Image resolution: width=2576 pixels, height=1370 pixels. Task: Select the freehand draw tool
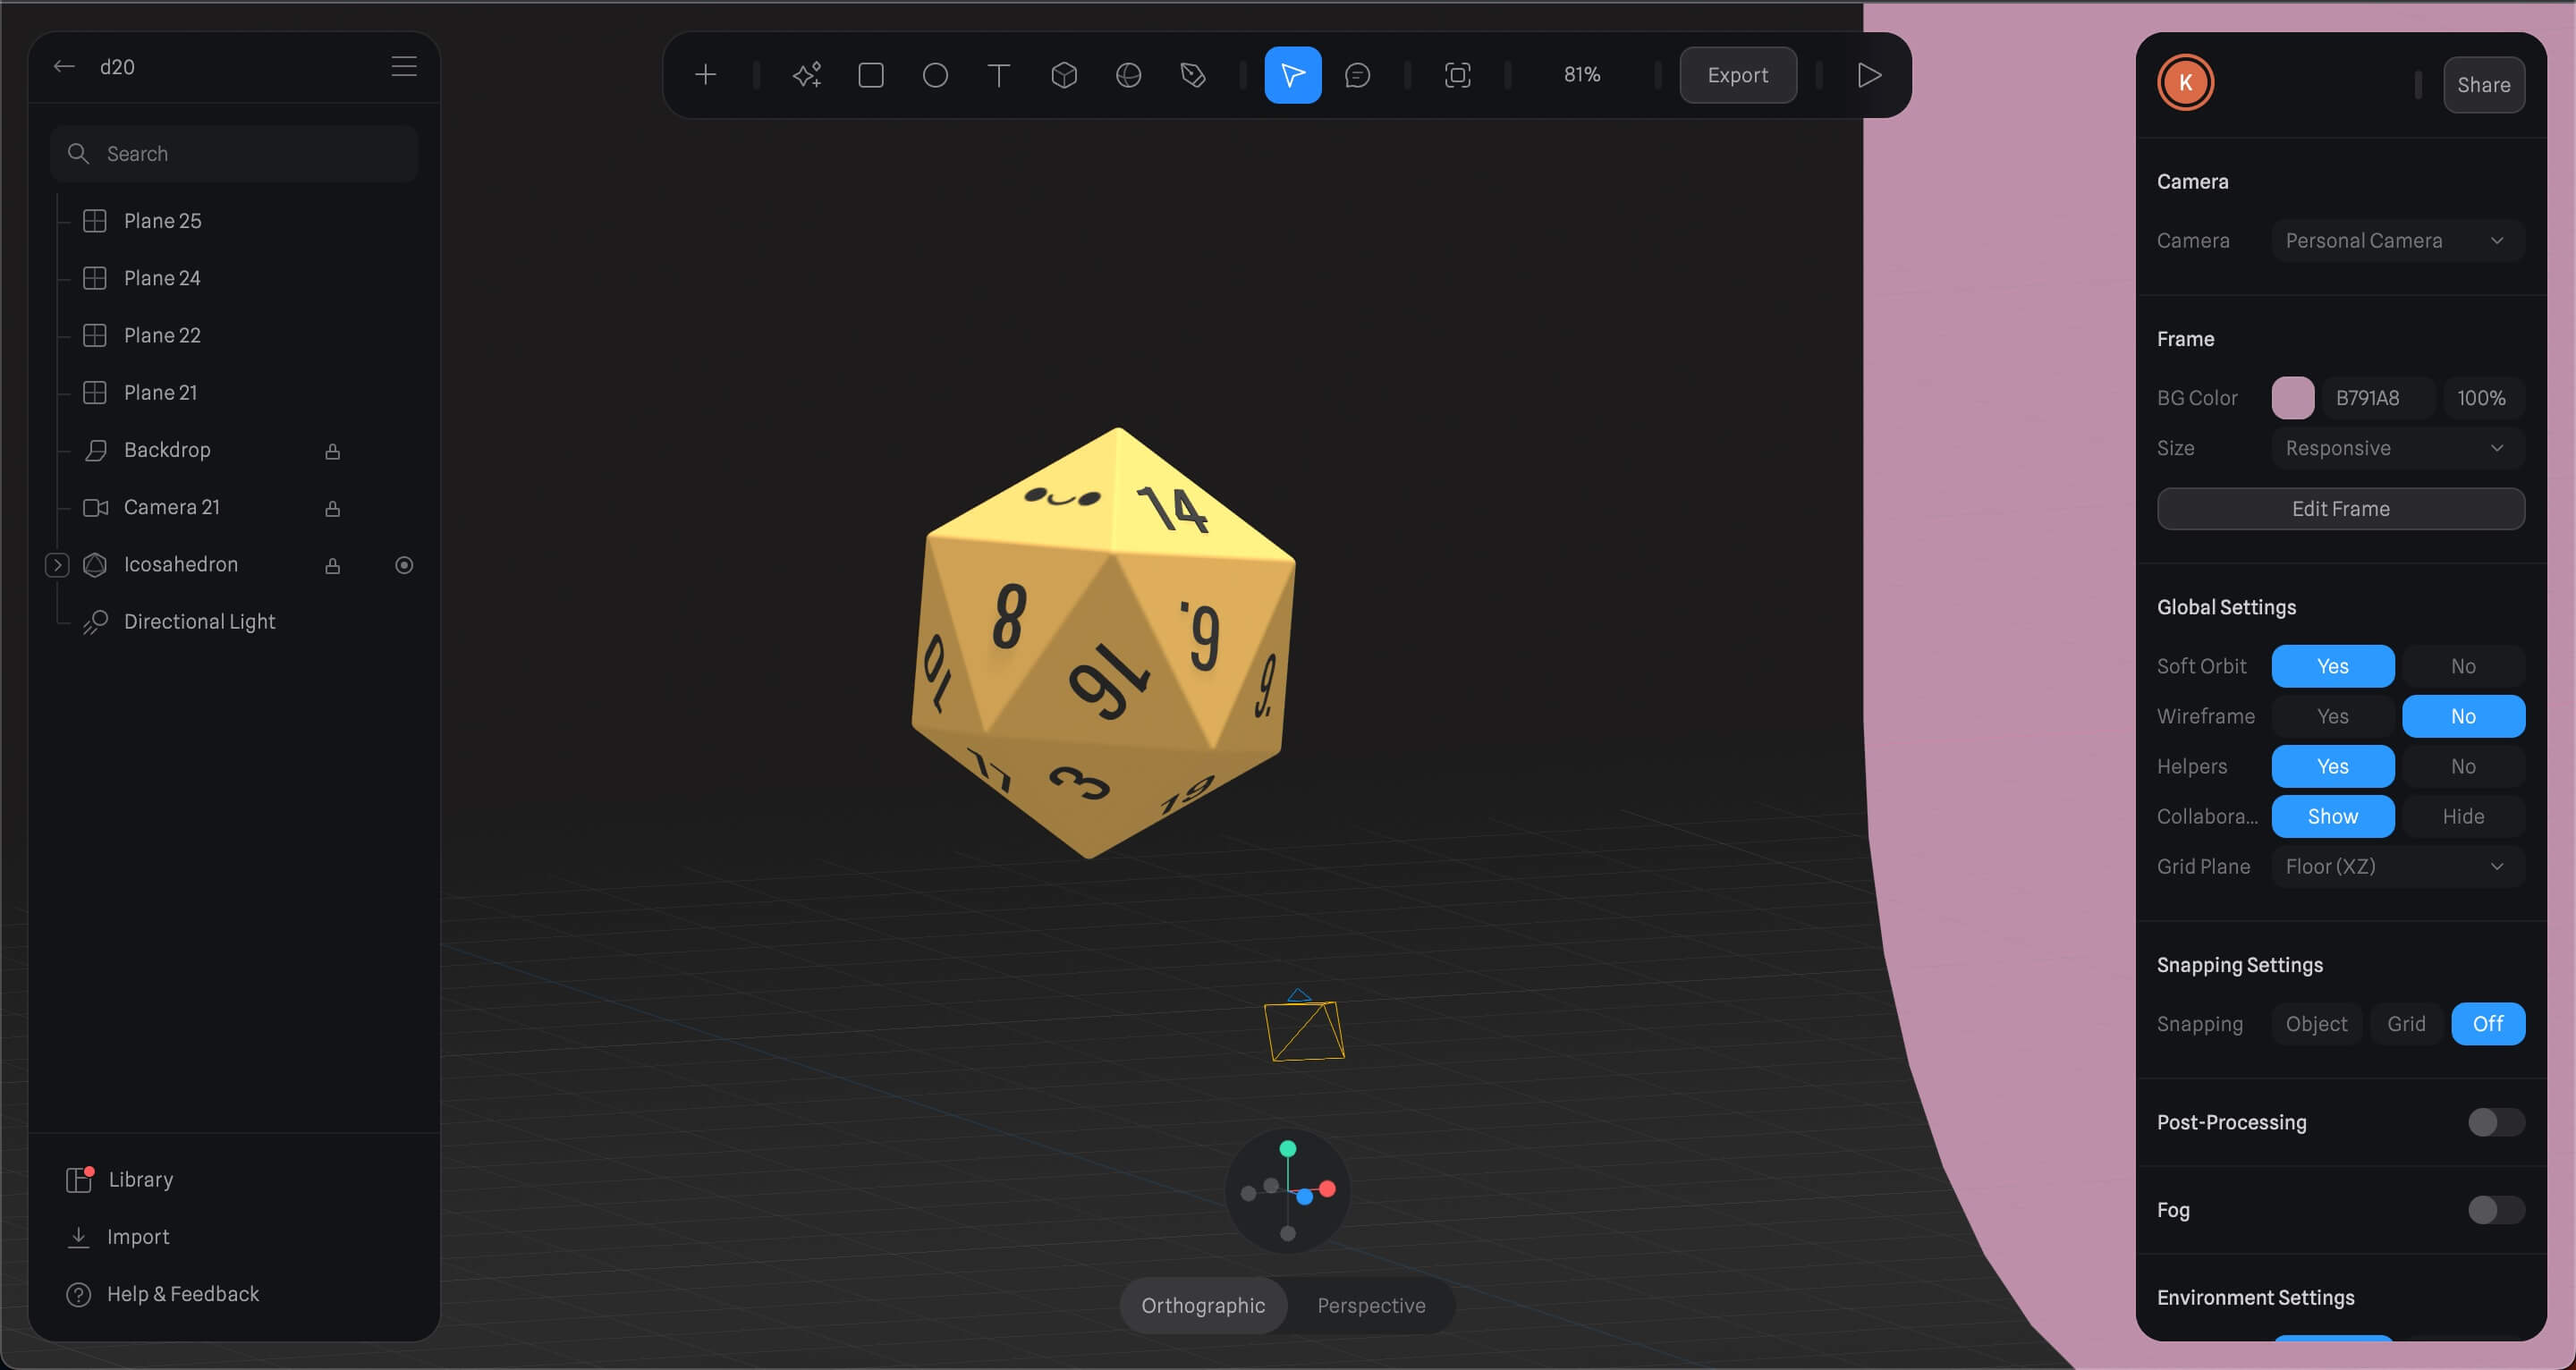coord(1192,75)
